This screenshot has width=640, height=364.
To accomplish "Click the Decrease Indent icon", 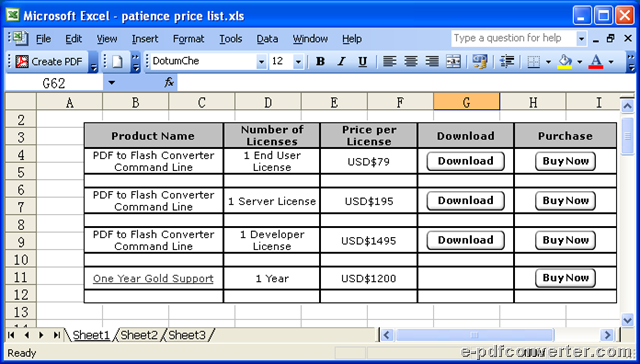I will pyautogui.click(x=507, y=62).
